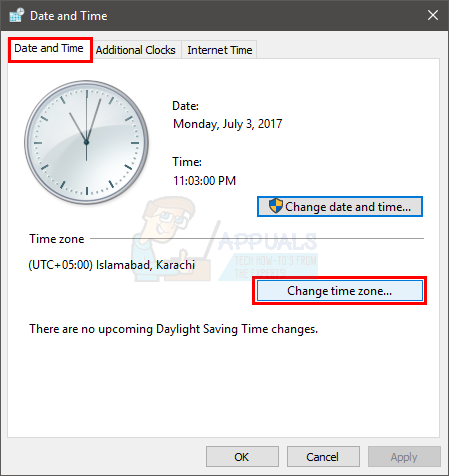Click the Time: label
The width and height of the screenshot is (449, 476).
187,162
